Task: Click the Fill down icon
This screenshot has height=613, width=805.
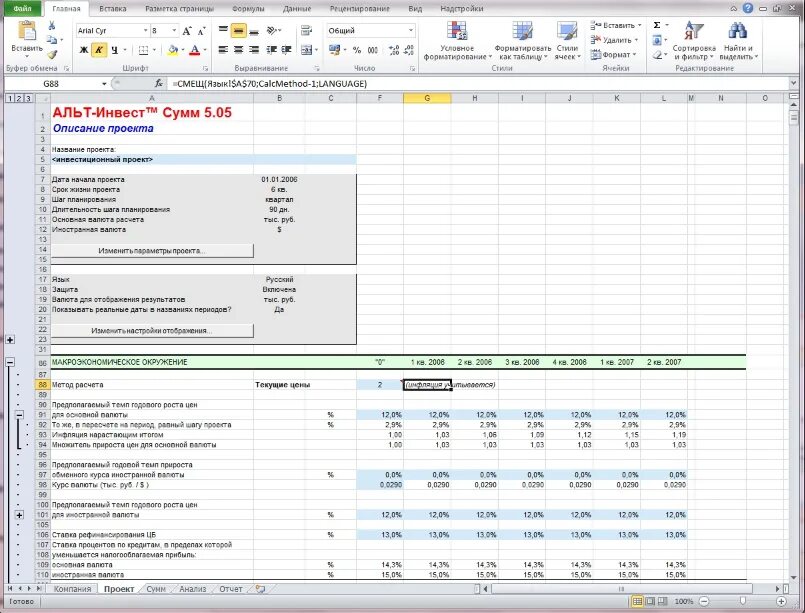Action: point(657,40)
